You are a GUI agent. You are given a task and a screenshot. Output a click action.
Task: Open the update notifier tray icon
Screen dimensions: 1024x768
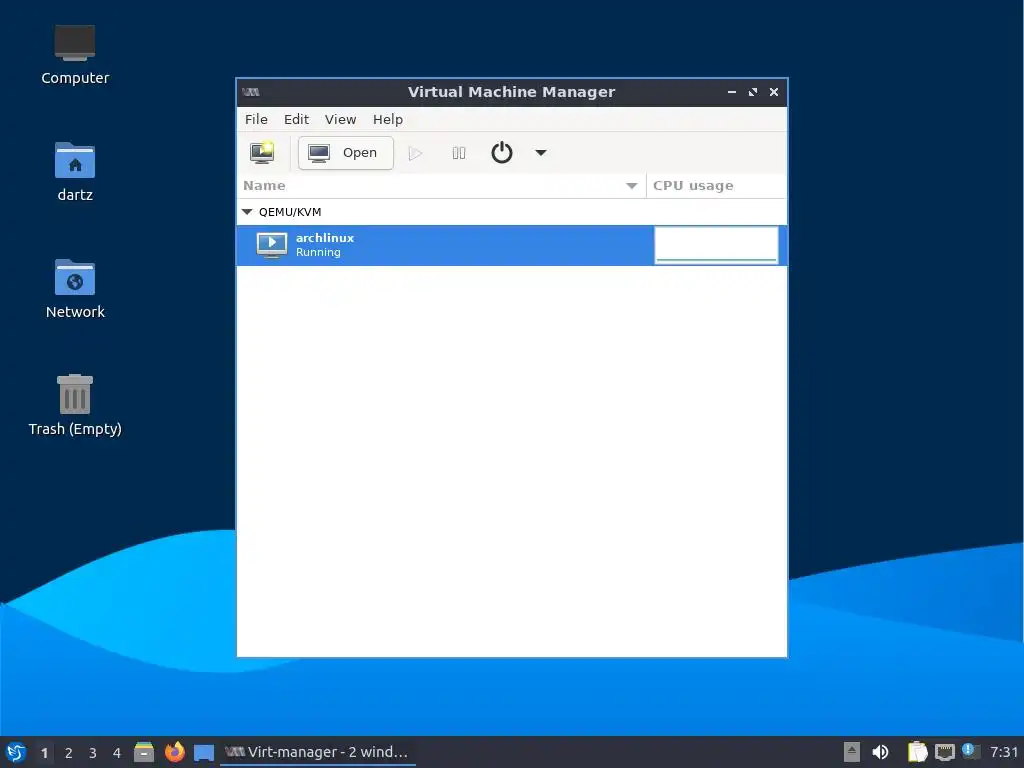click(x=970, y=751)
